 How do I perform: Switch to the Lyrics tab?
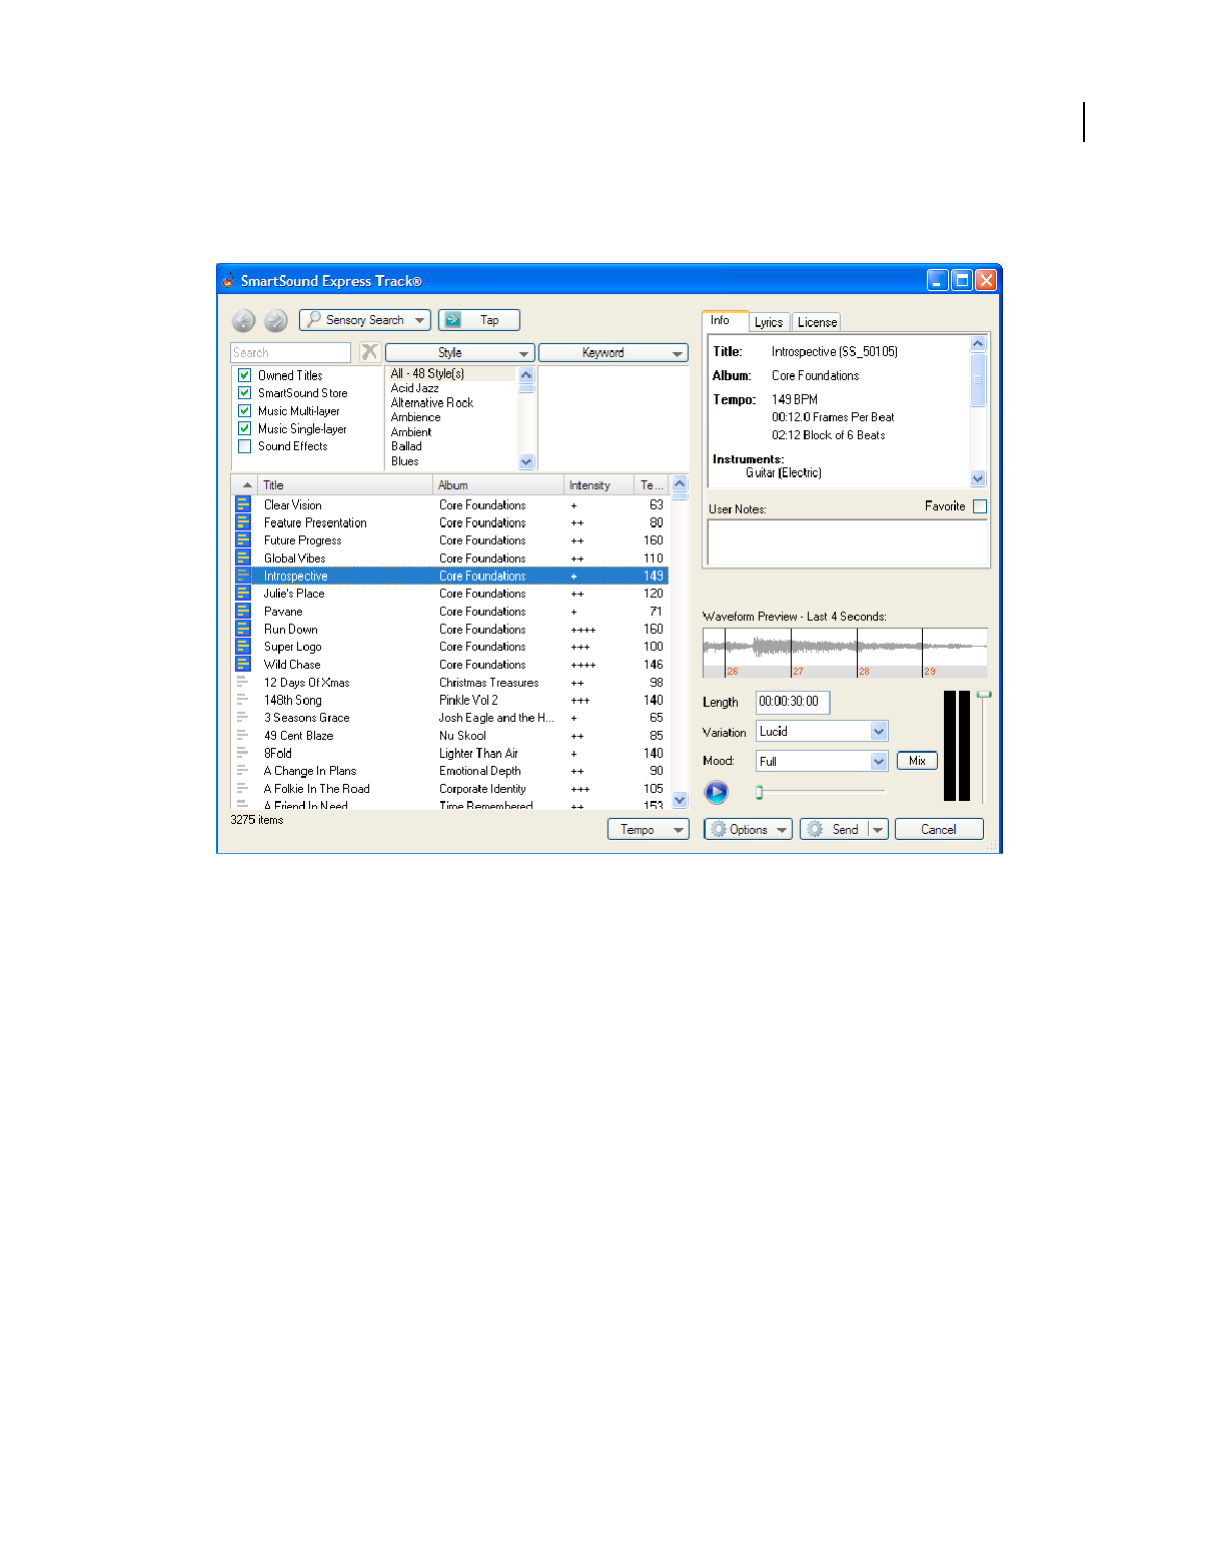point(769,322)
